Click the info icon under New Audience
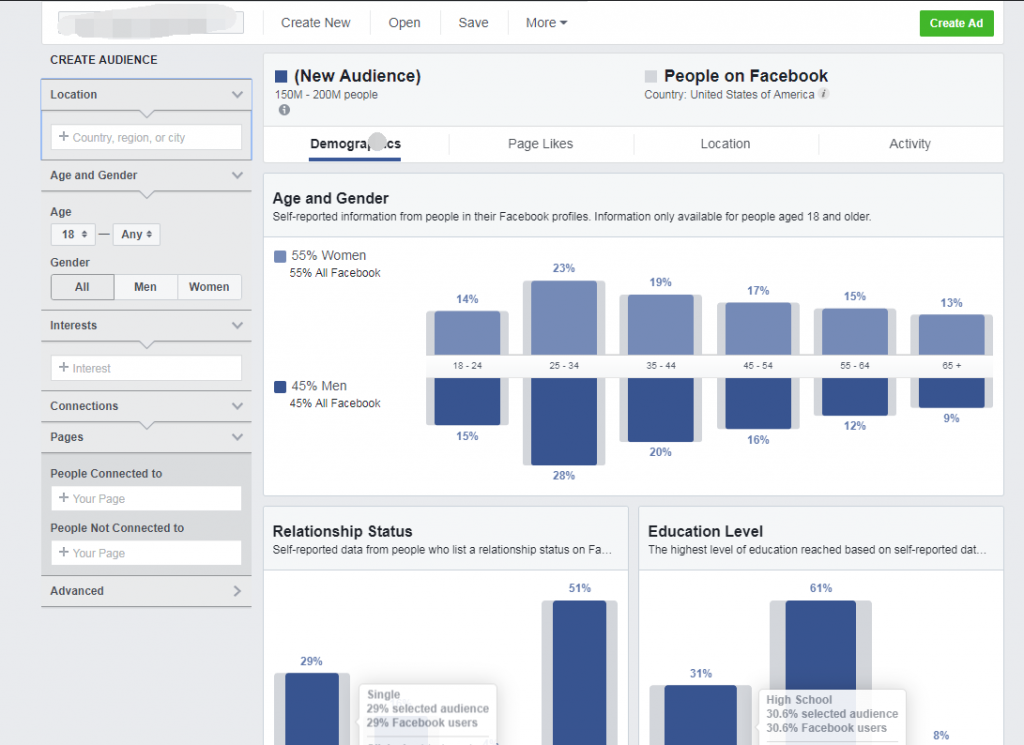Screen dimensions: 1024x745 tap(284, 110)
